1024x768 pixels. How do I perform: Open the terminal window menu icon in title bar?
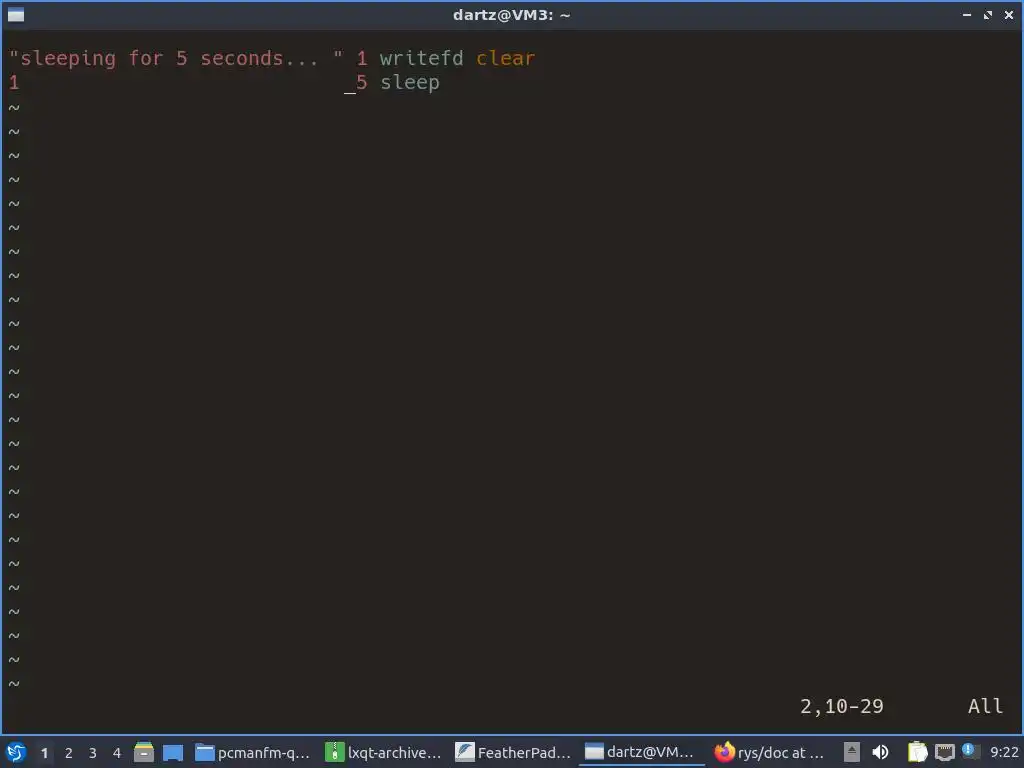tap(16, 14)
